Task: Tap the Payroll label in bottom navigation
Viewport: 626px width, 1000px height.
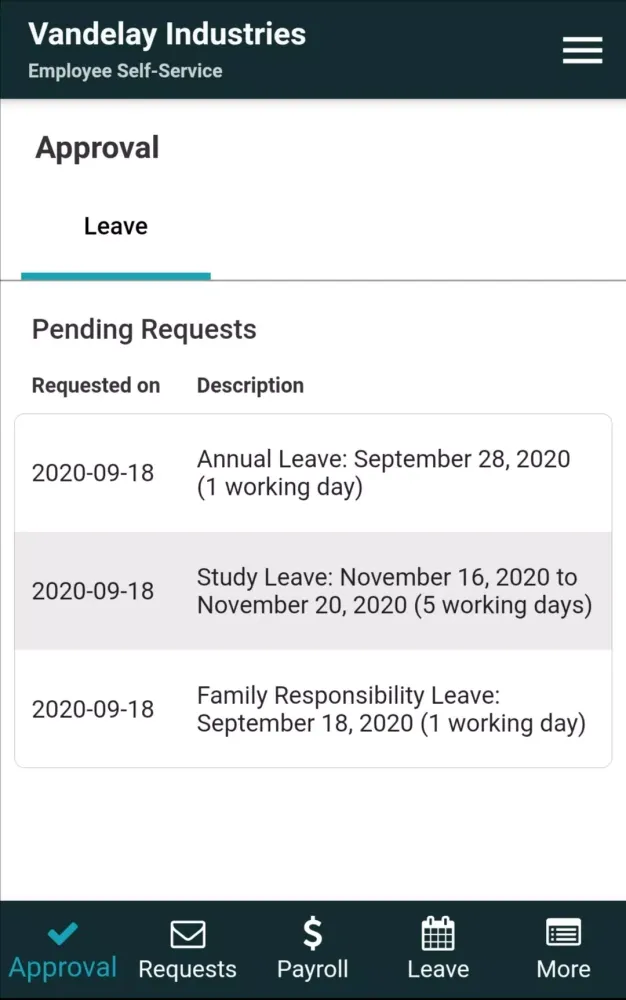Action: (x=313, y=969)
